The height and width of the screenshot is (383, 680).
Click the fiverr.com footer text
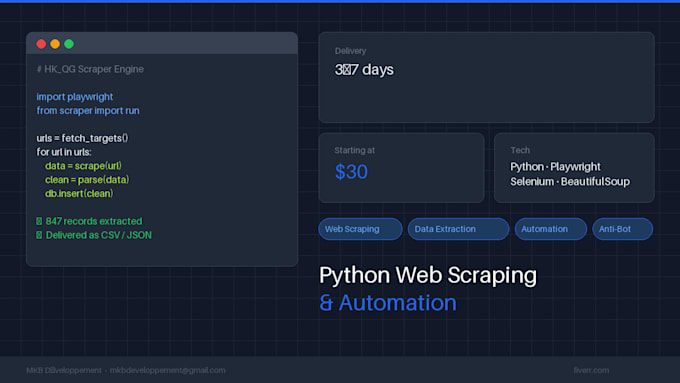(591, 370)
